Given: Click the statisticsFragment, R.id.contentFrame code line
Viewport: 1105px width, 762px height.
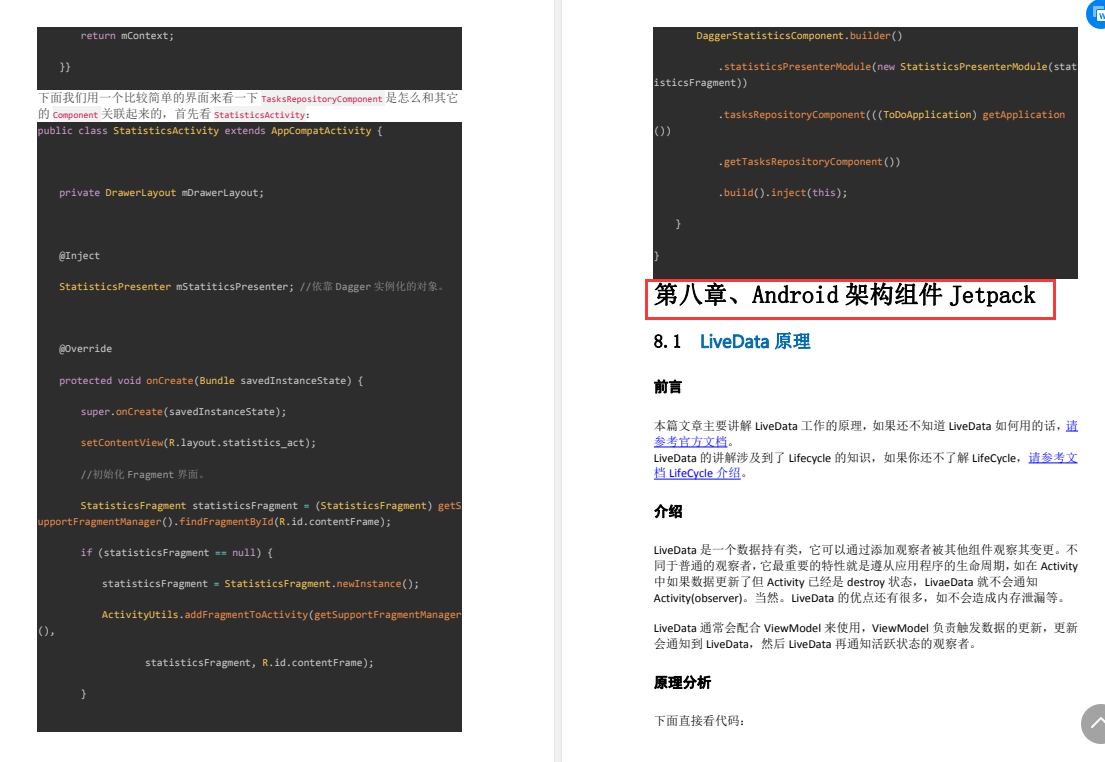Looking at the screenshot, I should tap(259, 662).
